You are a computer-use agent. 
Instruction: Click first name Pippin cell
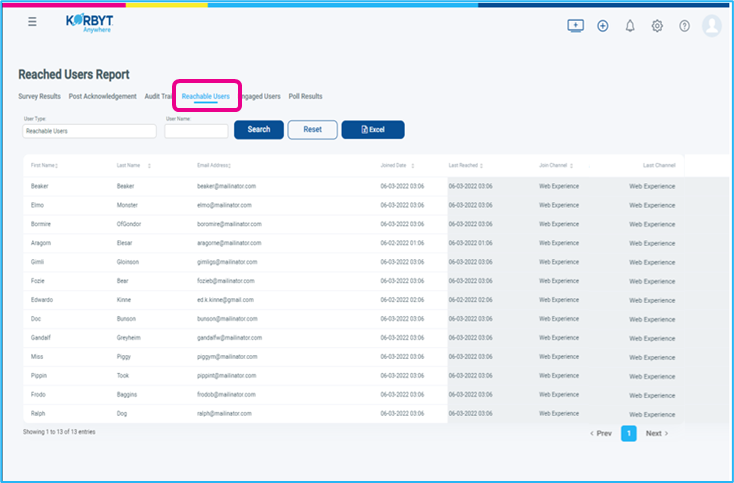39,375
